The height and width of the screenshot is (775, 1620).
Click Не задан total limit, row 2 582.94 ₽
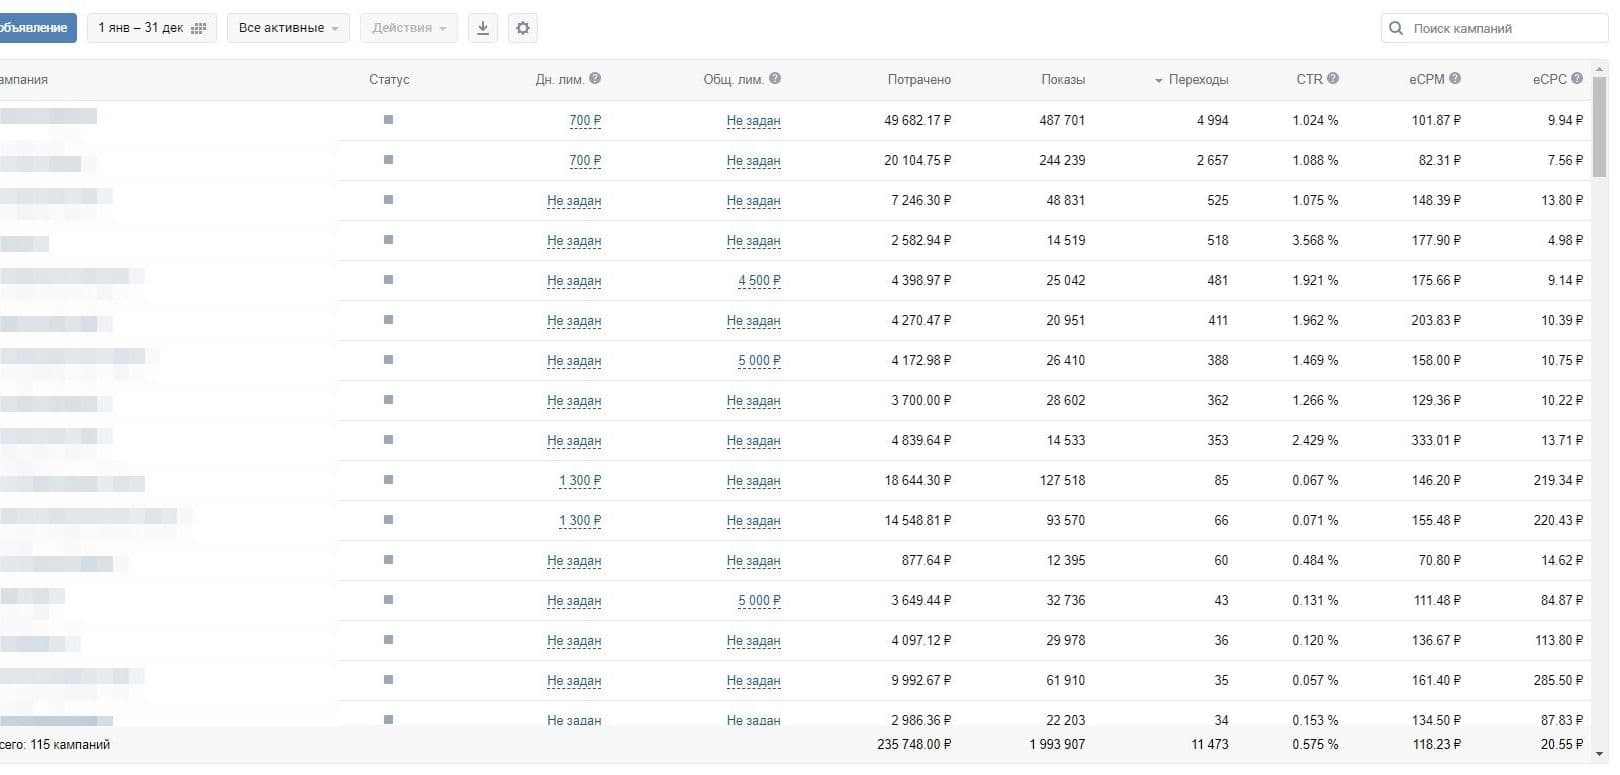[x=753, y=241]
